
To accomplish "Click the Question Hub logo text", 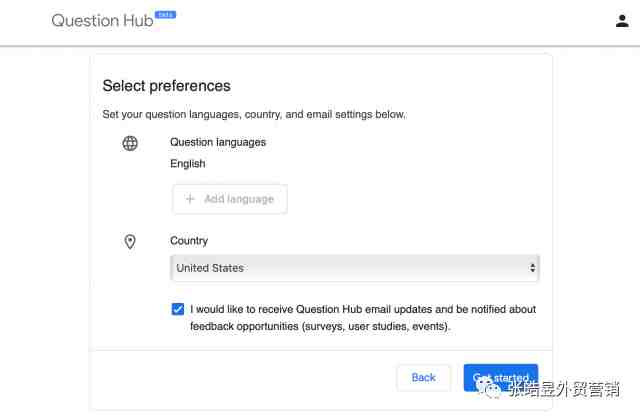I will click(102, 20).
